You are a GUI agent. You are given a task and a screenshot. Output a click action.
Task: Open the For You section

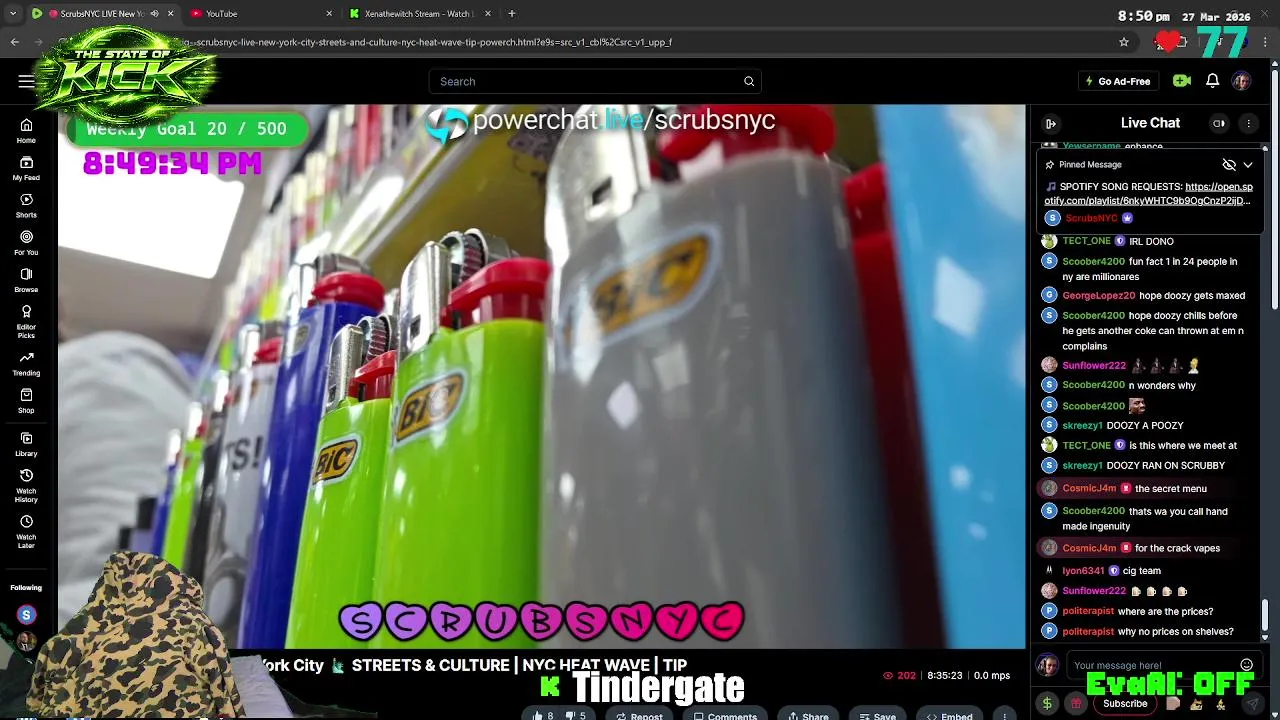pyautogui.click(x=26, y=243)
